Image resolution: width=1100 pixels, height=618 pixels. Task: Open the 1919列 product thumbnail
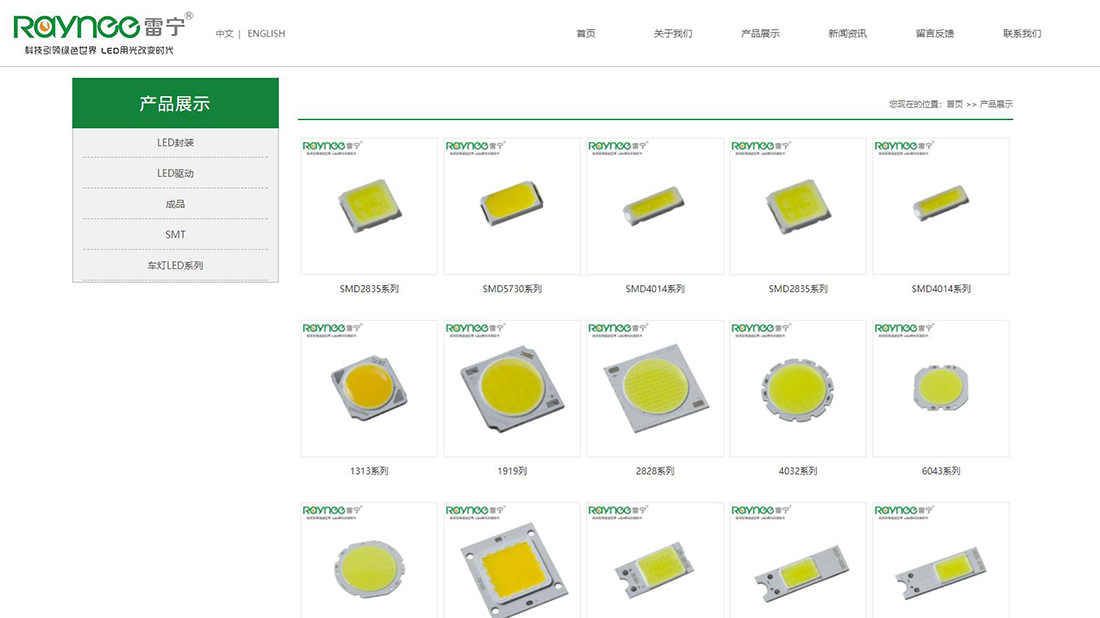point(512,389)
